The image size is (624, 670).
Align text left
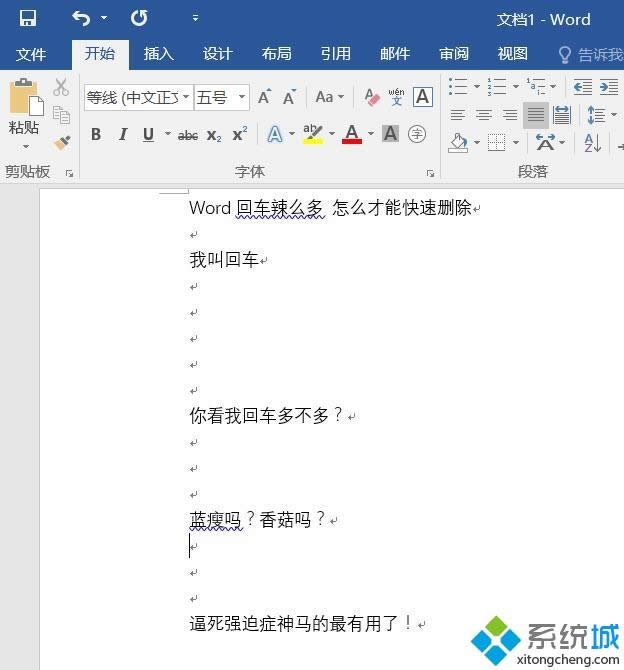458,115
